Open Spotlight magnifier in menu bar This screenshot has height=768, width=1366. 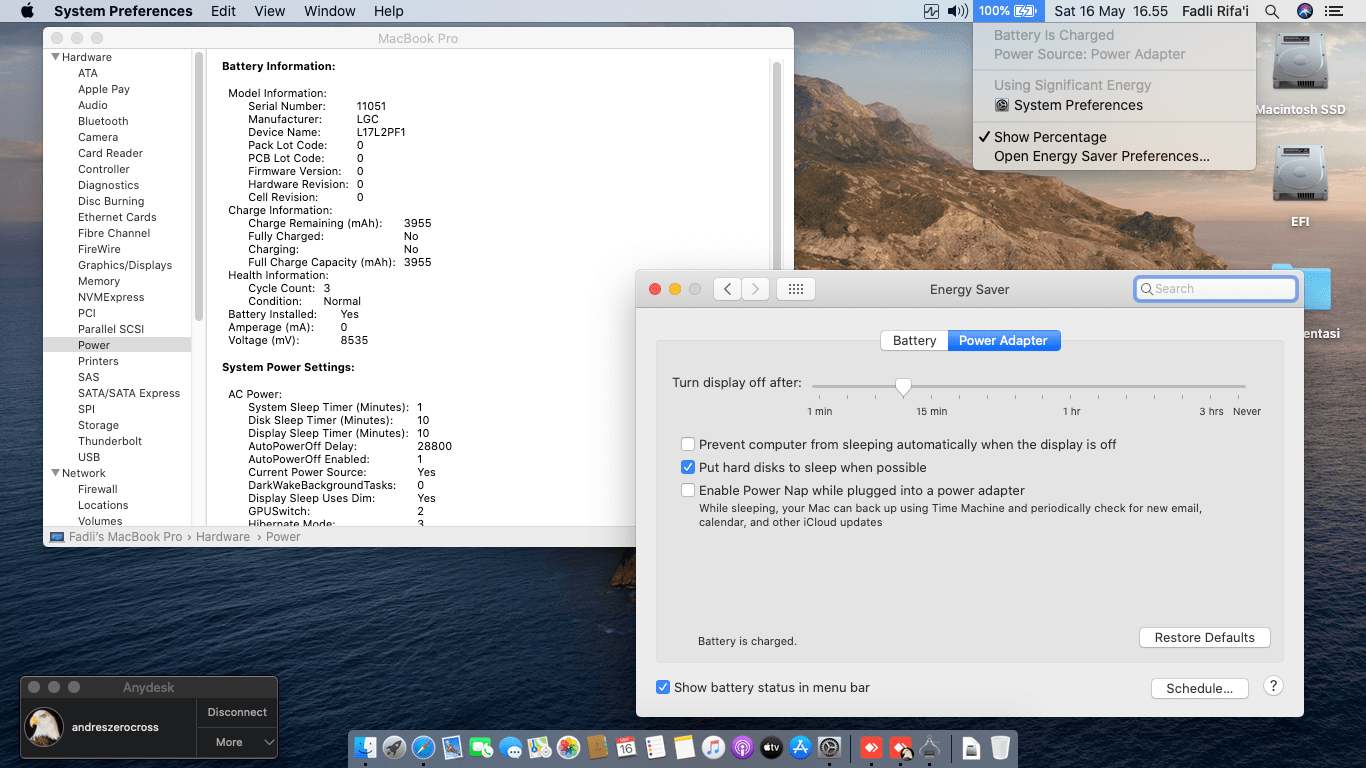[1272, 11]
